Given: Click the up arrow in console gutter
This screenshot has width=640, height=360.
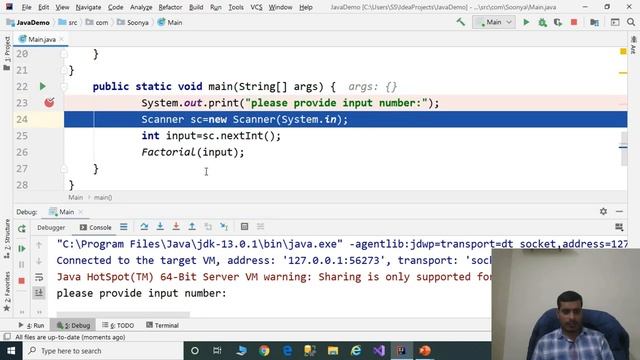Looking at the screenshot, I should [x=39, y=245].
